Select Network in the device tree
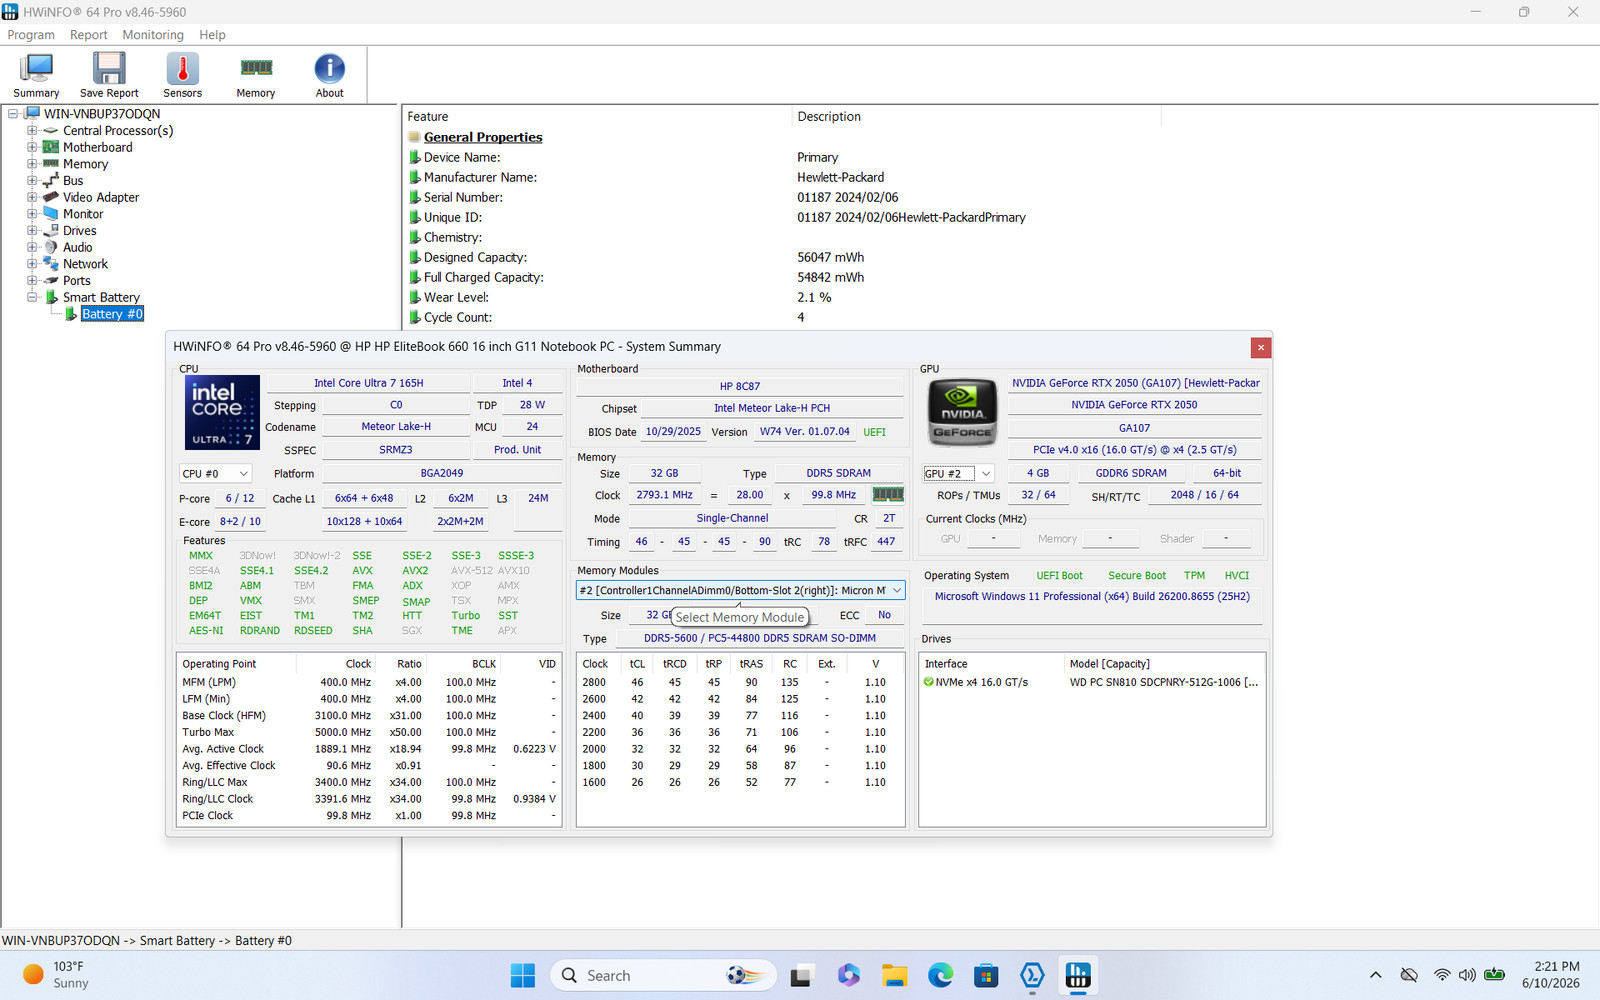 [x=85, y=264]
